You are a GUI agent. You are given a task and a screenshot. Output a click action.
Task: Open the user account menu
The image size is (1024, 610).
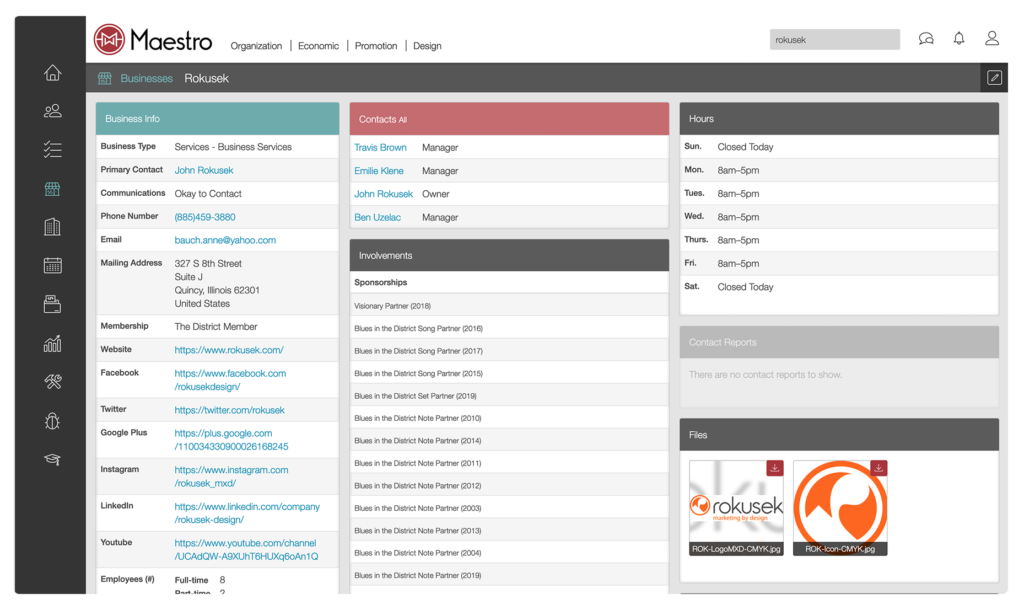991,38
